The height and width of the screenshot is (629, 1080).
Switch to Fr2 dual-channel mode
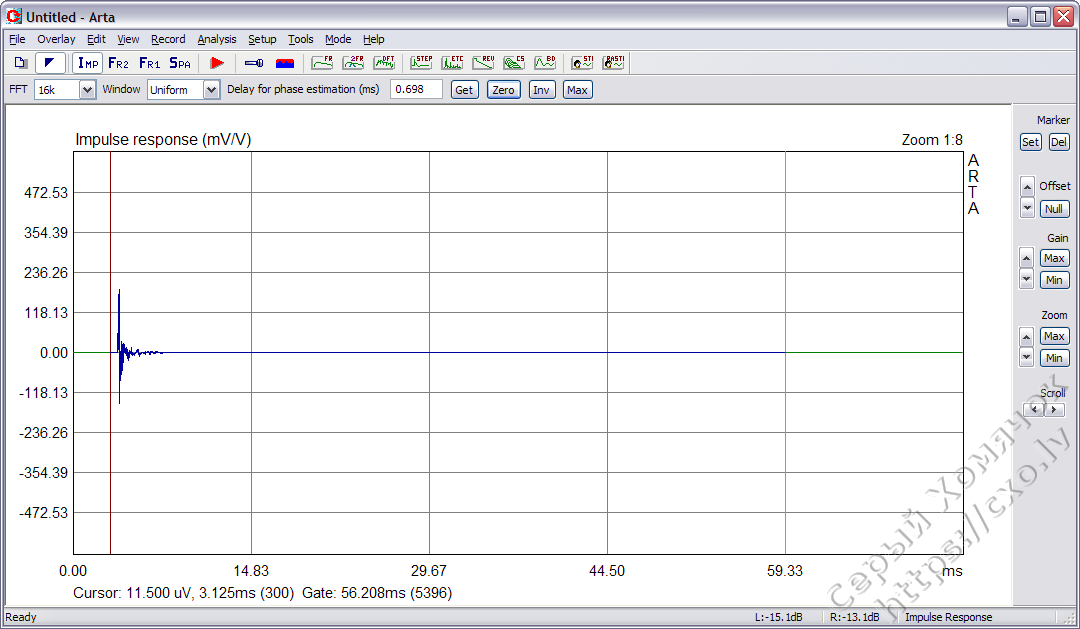pyautogui.click(x=118, y=63)
